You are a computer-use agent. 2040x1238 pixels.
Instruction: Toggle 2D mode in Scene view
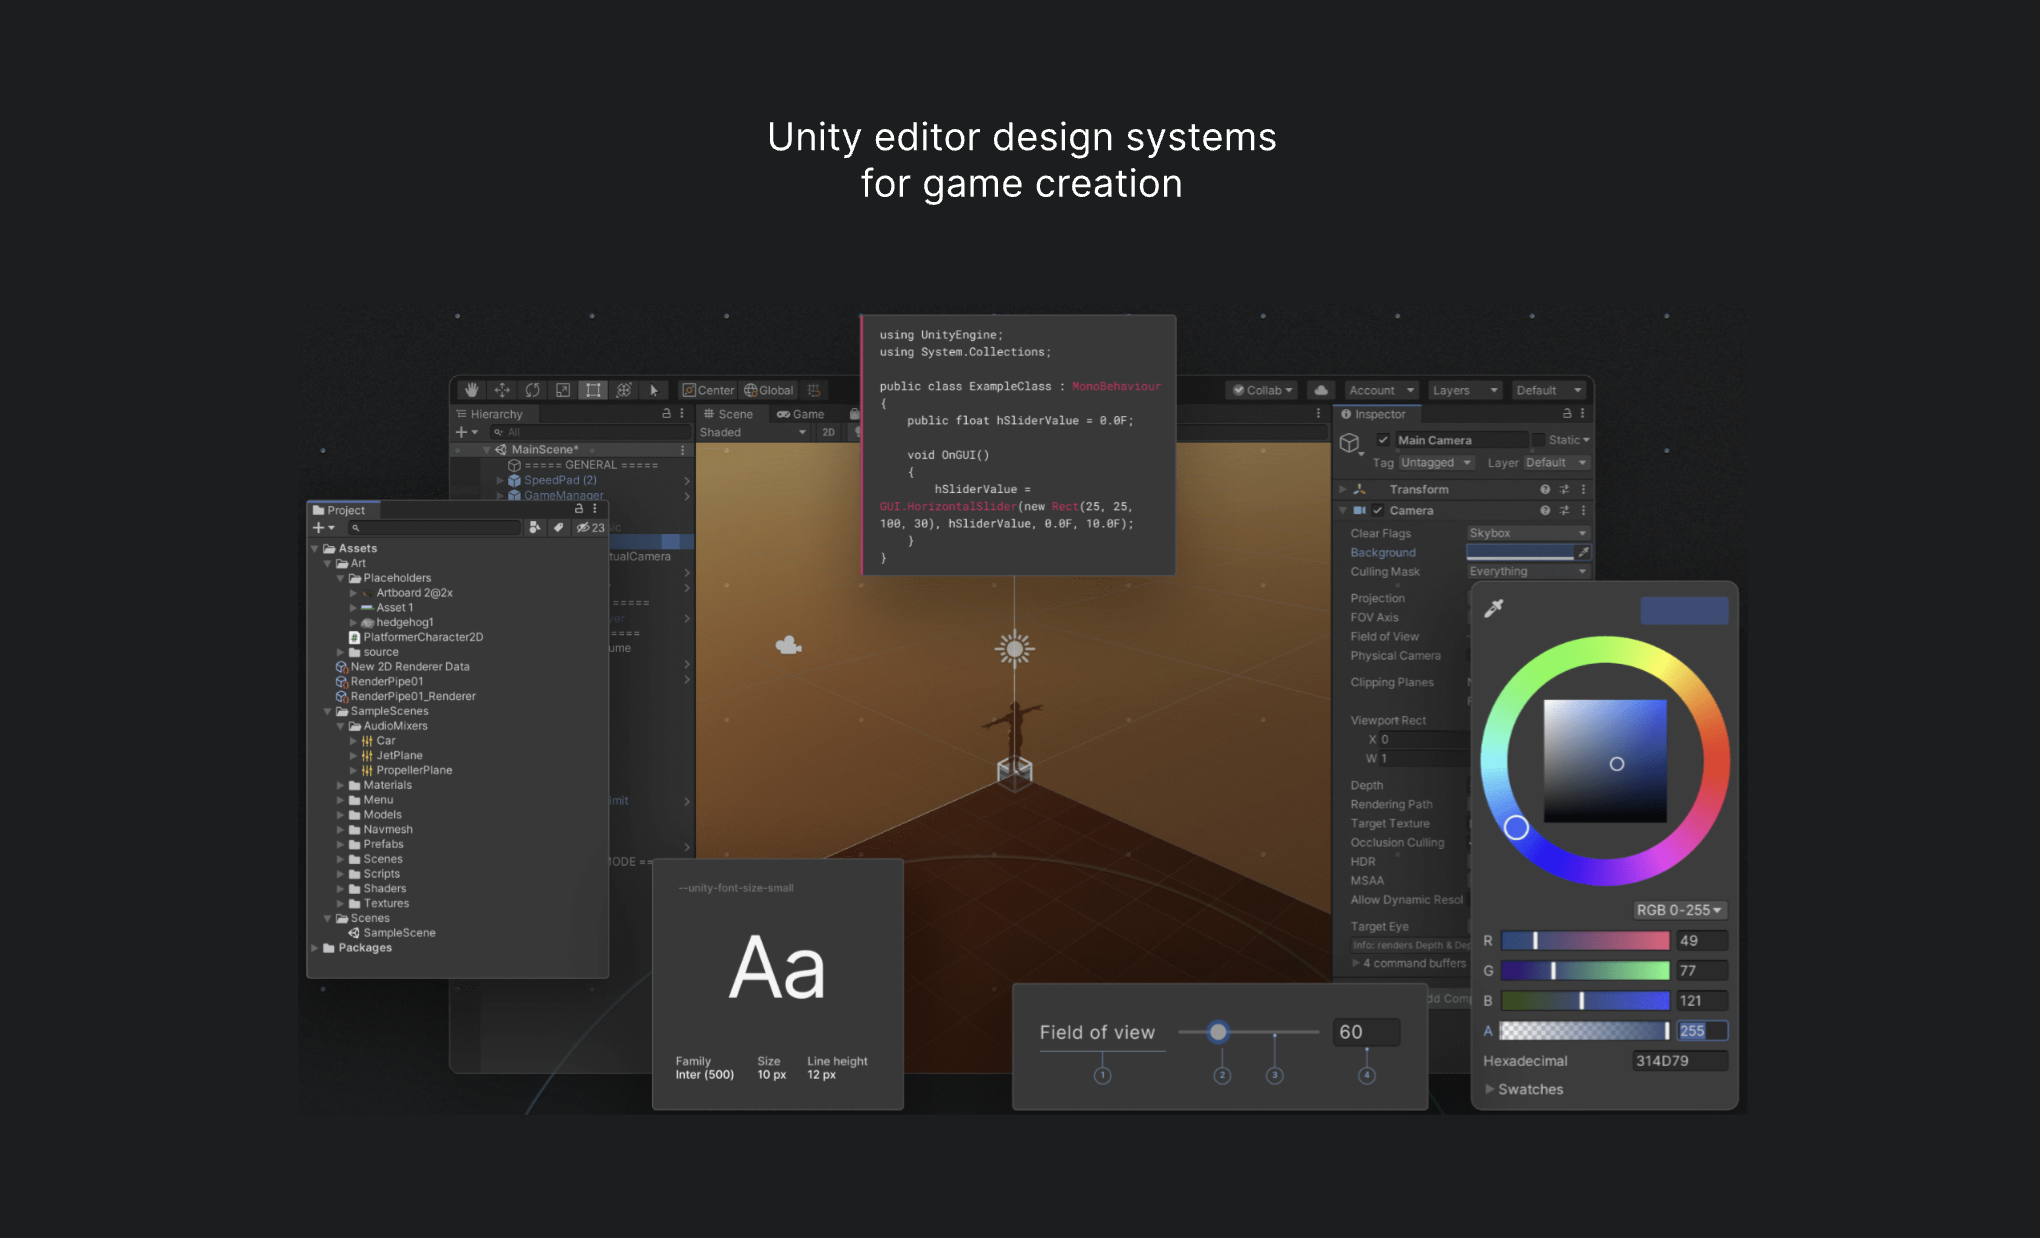828,432
